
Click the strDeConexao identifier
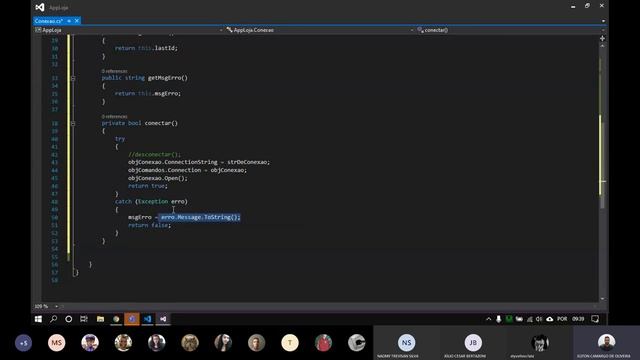pyautogui.click(x=247, y=162)
